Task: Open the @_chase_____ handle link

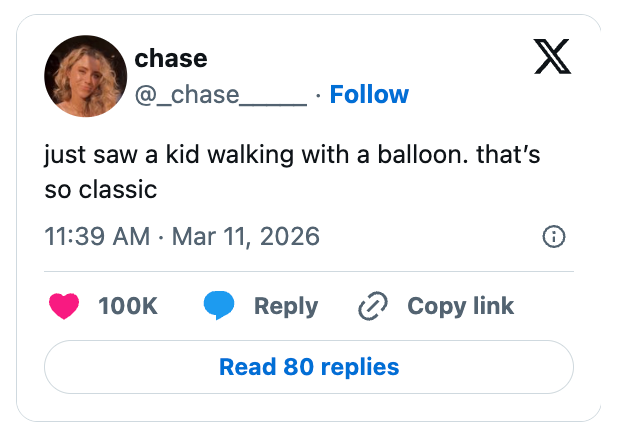Action: [x=221, y=95]
